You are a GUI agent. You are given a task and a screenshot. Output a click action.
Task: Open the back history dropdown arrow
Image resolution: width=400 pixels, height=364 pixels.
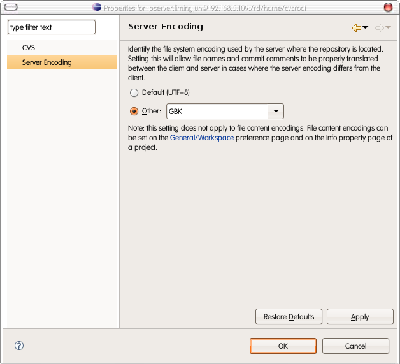[x=365, y=28]
